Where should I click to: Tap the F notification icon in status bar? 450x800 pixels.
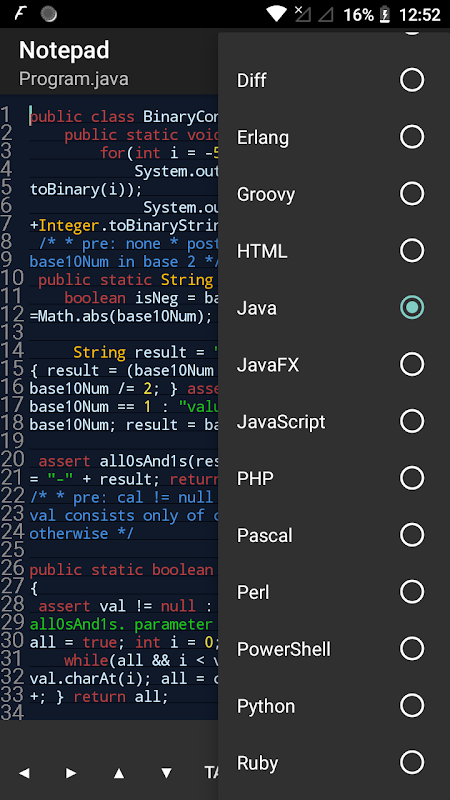point(19,14)
